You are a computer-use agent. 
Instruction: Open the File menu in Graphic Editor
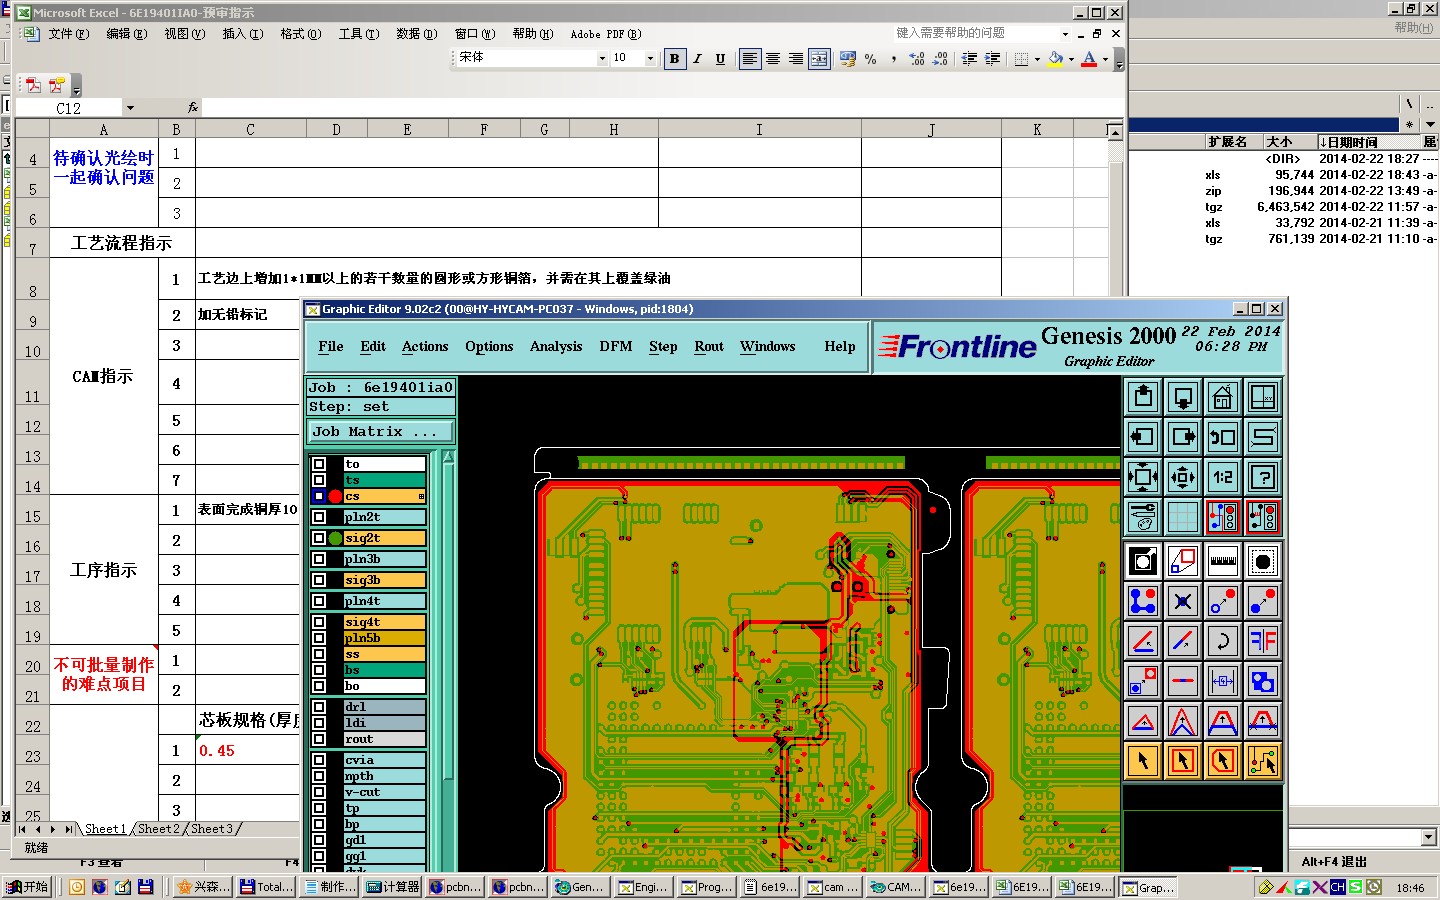(x=331, y=347)
